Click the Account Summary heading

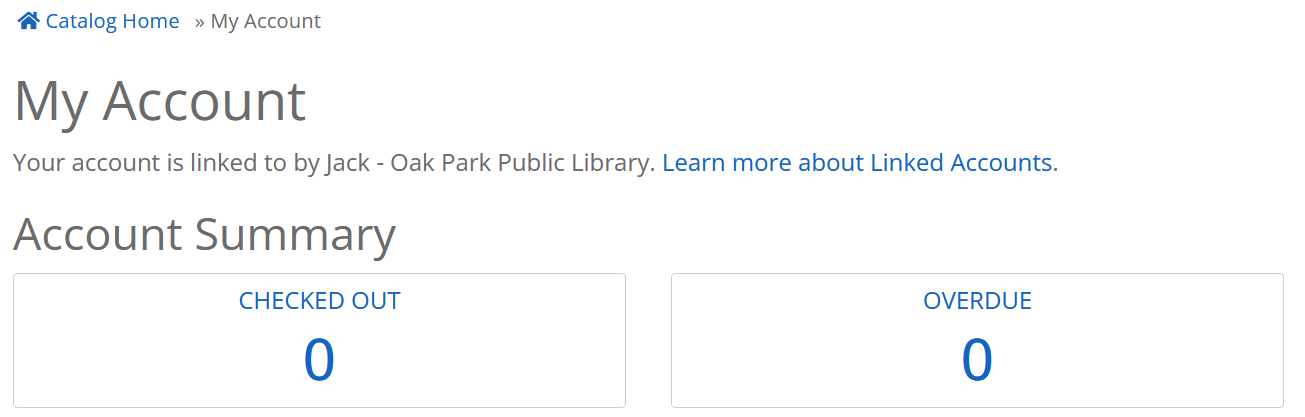coord(205,235)
